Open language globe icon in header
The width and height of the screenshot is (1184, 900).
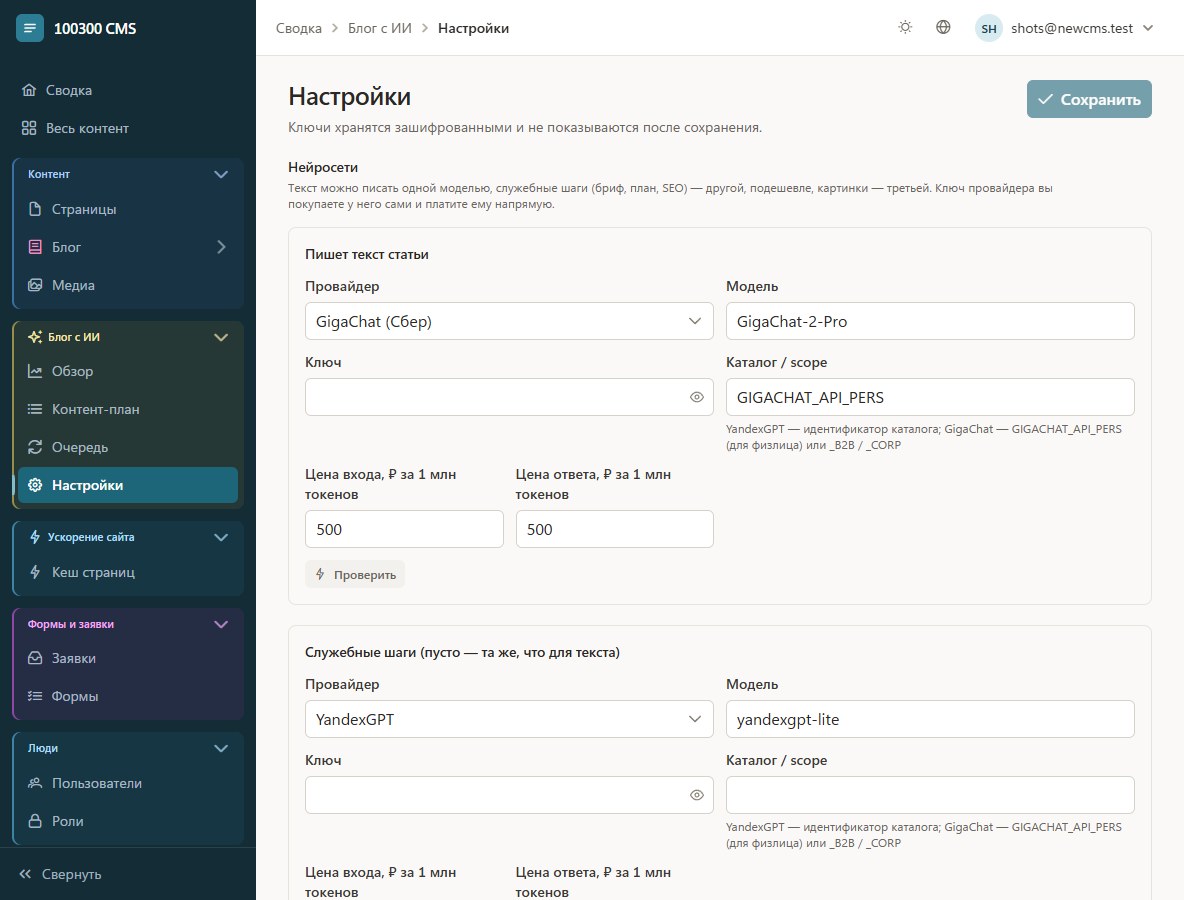click(x=943, y=28)
